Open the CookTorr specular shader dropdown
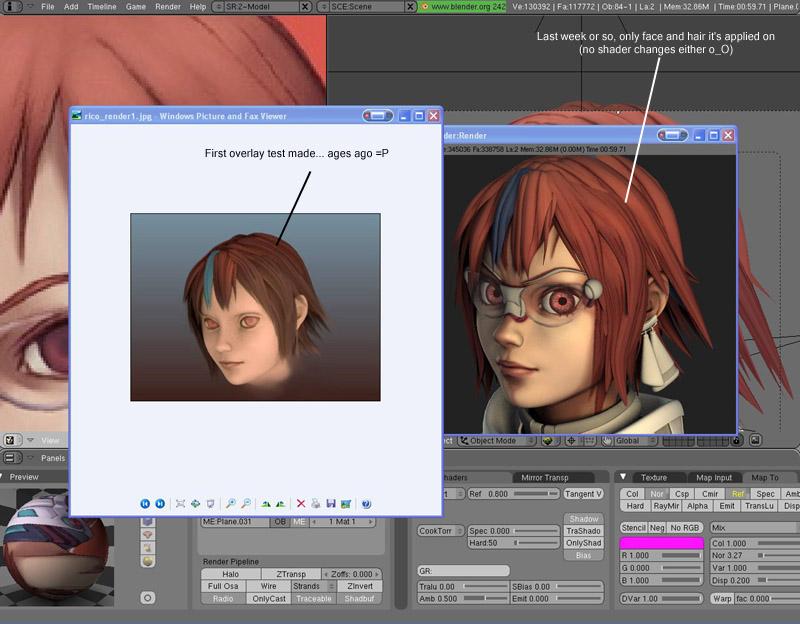The height and width of the screenshot is (624, 800). point(441,531)
